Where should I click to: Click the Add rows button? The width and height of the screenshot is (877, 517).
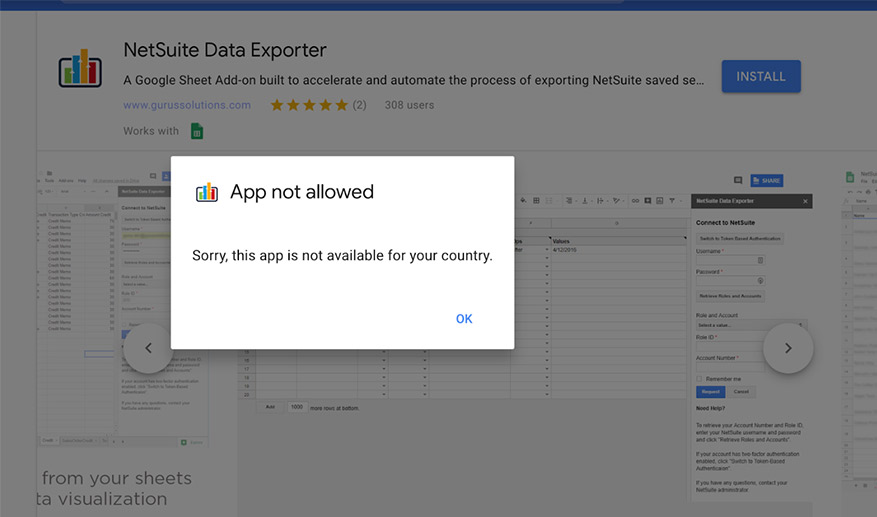pos(270,407)
